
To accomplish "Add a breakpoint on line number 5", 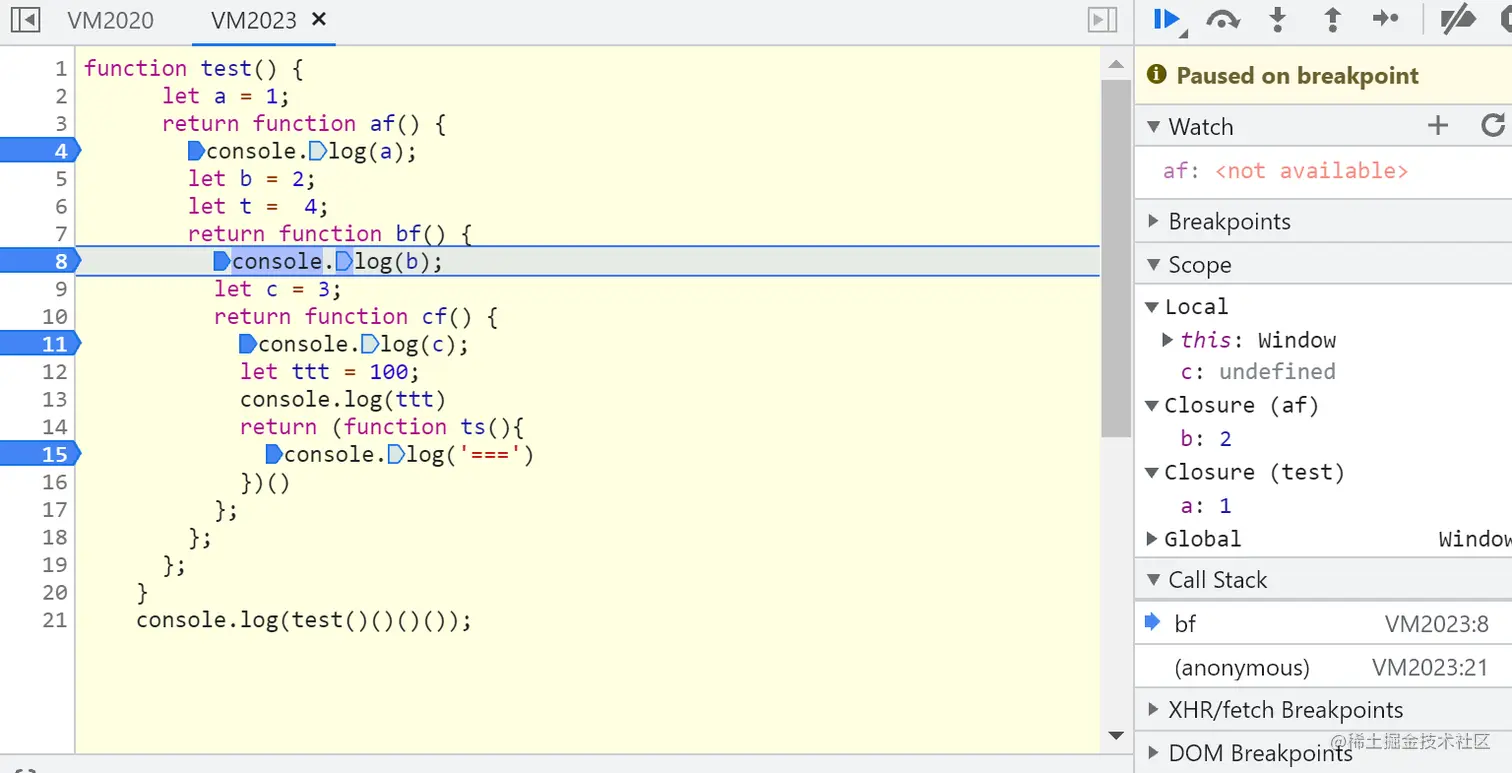I will tap(61, 179).
